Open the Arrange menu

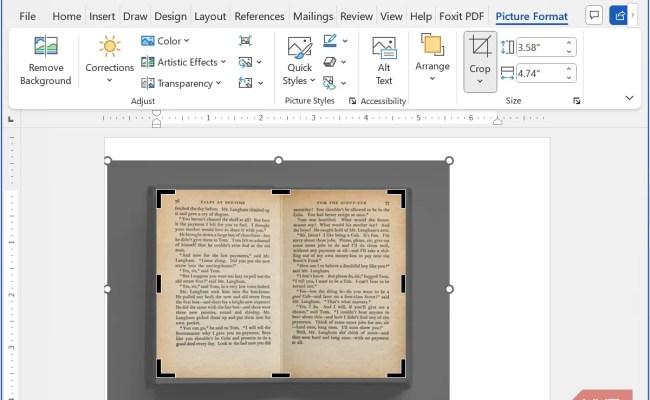[x=432, y=57]
